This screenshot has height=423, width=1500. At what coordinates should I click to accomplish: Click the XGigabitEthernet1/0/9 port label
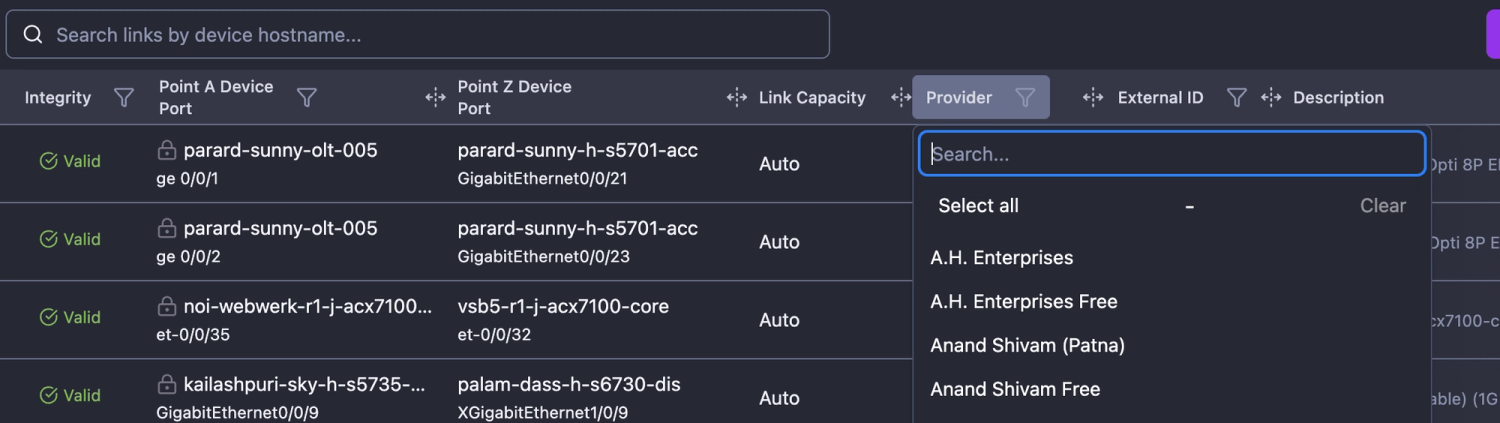tap(543, 413)
